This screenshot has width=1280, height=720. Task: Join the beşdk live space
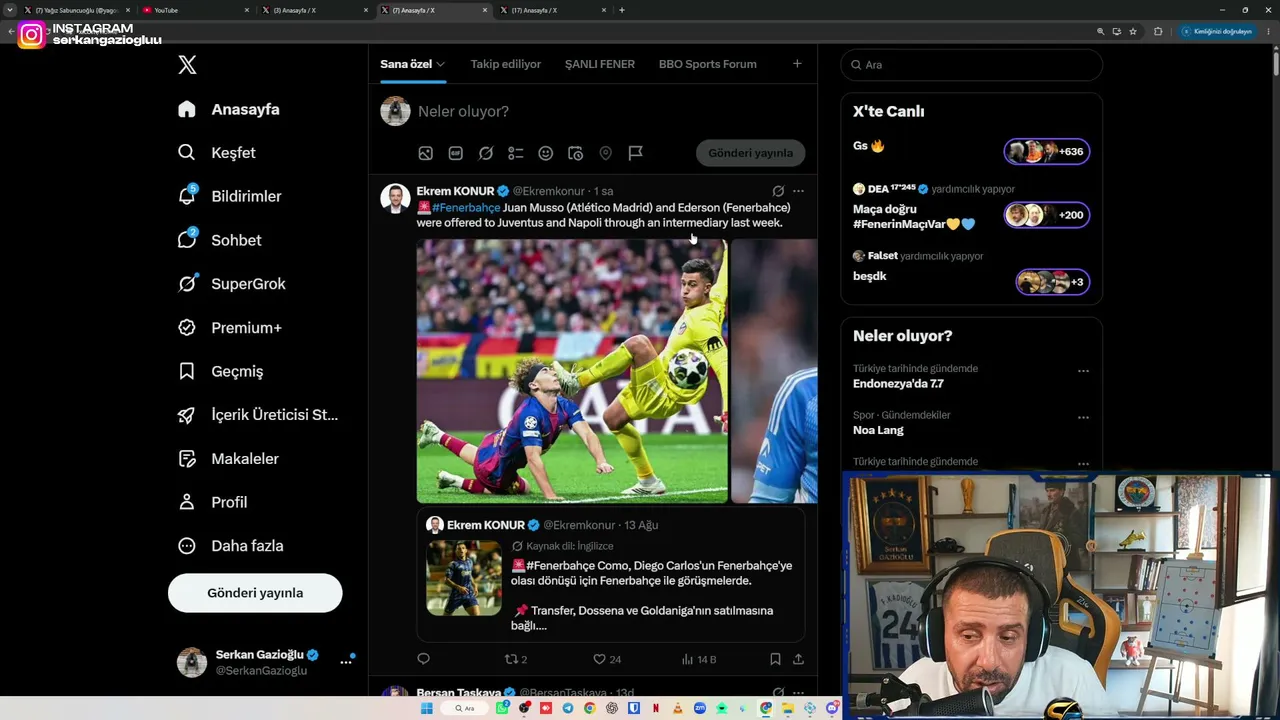1052,282
